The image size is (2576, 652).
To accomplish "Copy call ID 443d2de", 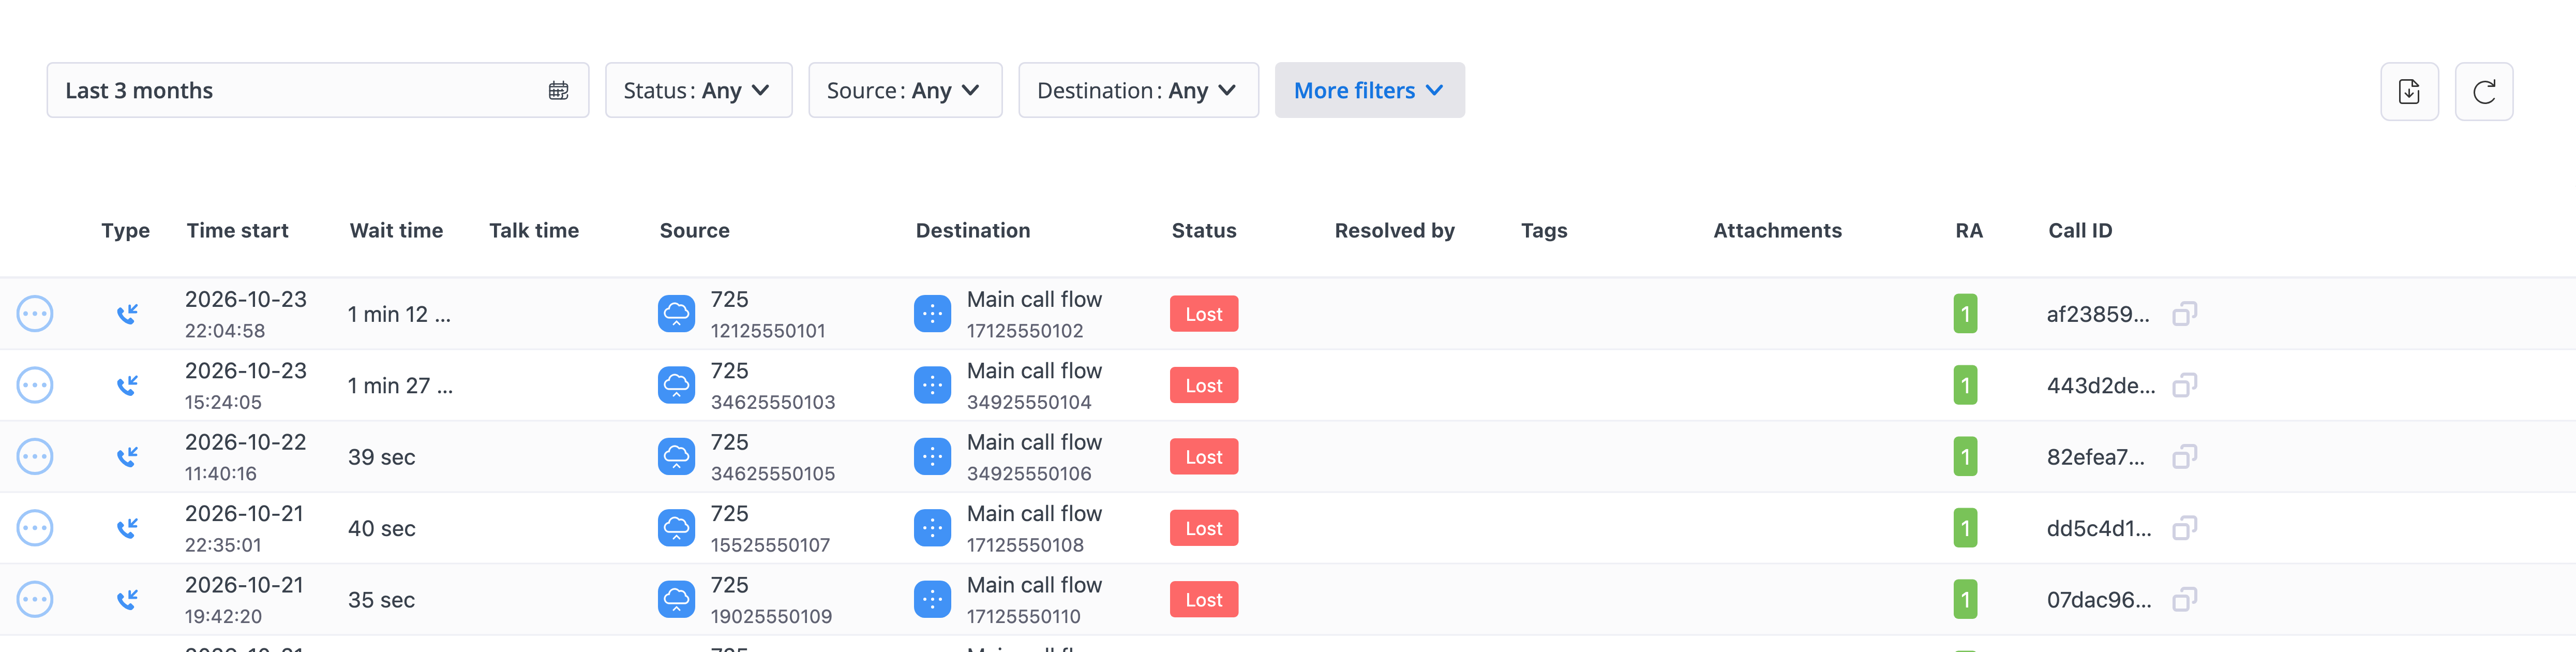I will [2185, 385].
